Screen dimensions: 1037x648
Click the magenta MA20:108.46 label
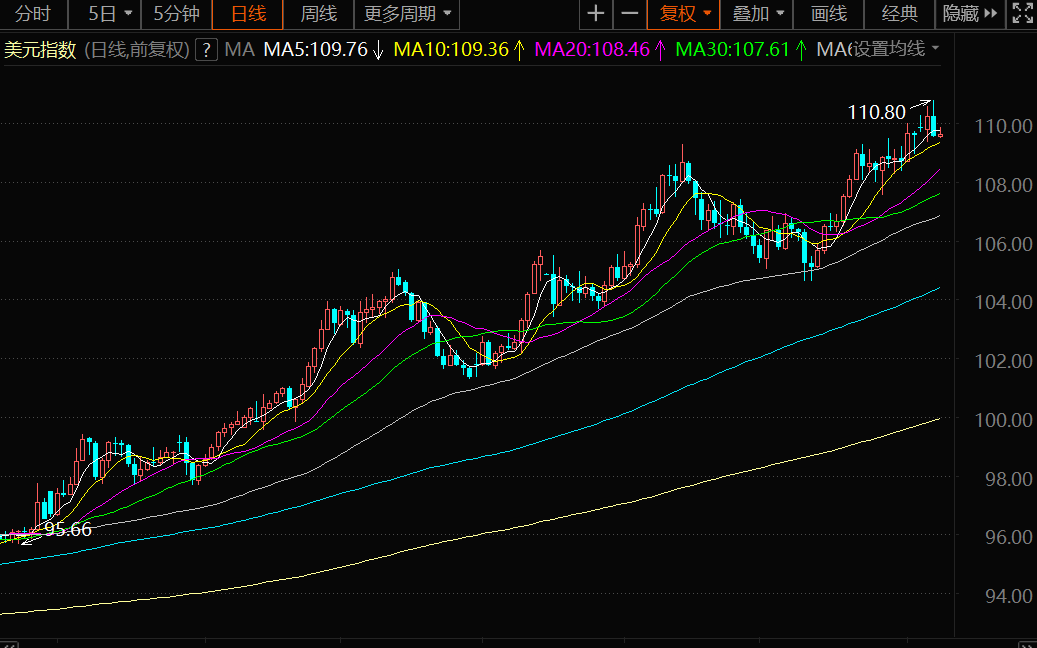pyautogui.click(x=593, y=49)
